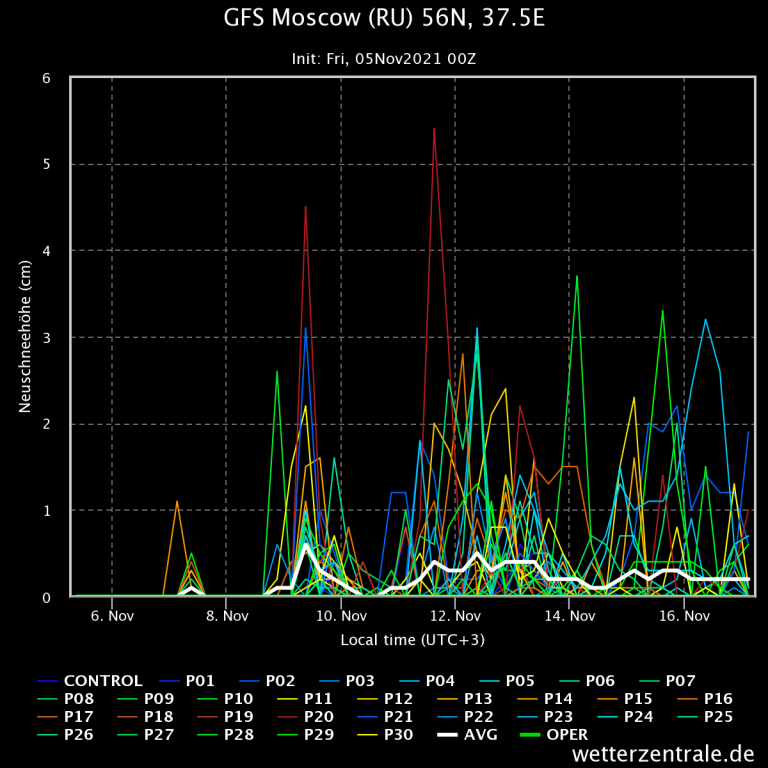Select the P11 legend entry
Image resolution: width=768 pixels, height=768 pixels.
(316, 698)
